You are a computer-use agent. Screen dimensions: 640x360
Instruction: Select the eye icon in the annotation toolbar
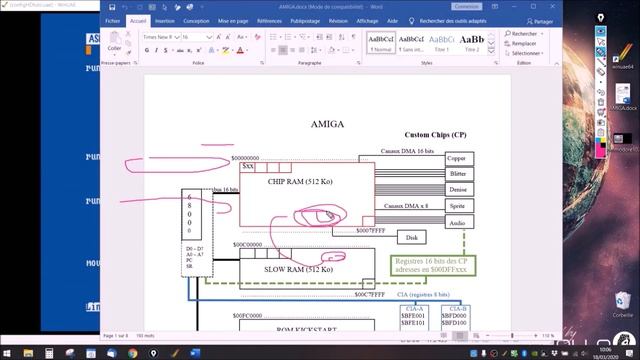[601, 31]
